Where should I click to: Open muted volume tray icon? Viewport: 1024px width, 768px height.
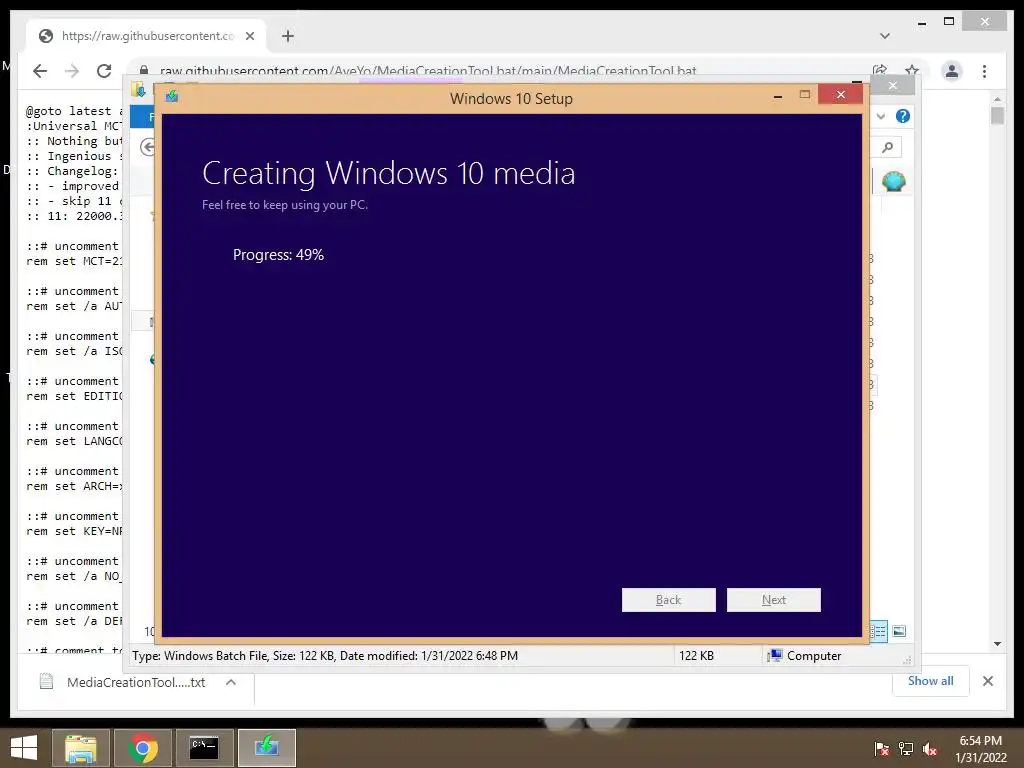pyautogui.click(x=930, y=749)
